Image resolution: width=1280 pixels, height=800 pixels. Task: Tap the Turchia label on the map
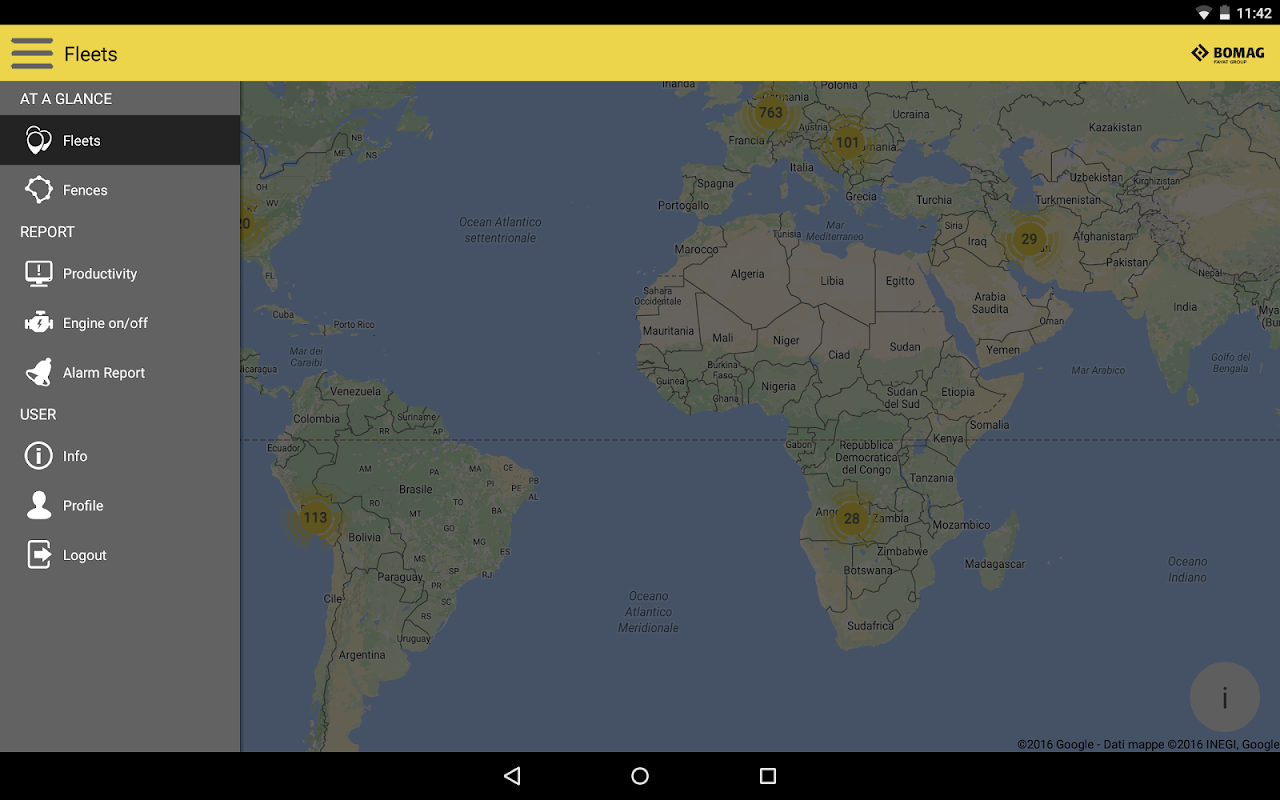(x=934, y=200)
